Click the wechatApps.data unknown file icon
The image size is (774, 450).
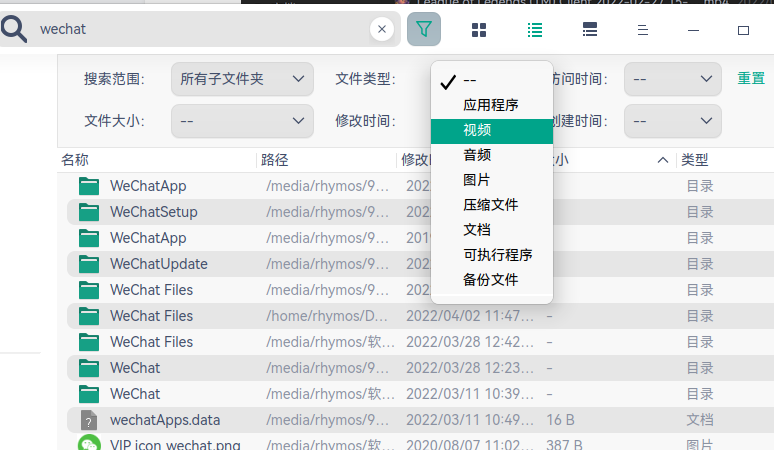(x=89, y=420)
